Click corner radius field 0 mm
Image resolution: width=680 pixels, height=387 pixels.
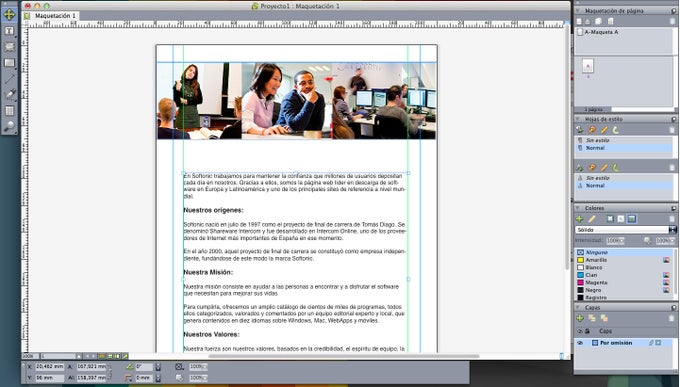pyautogui.click(x=144, y=378)
